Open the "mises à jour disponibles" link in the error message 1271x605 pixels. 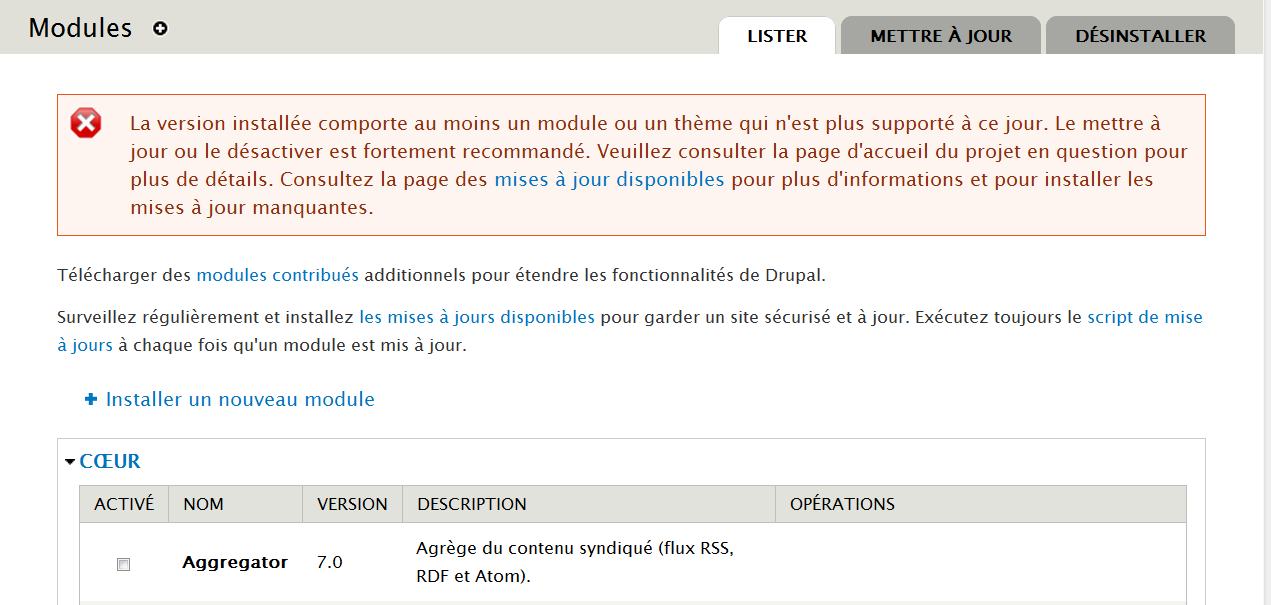(609, 180)
